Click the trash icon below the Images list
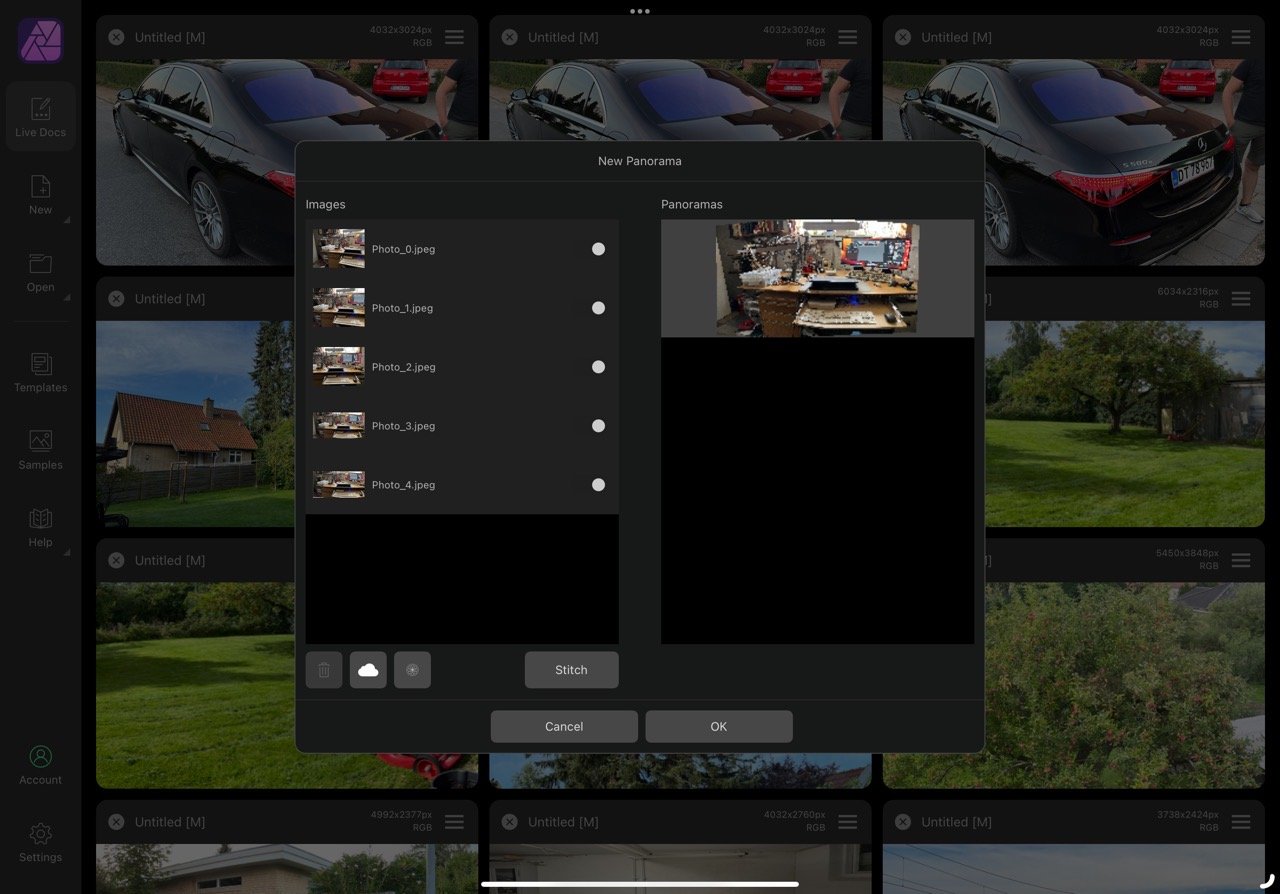 [x=324, y=670]
